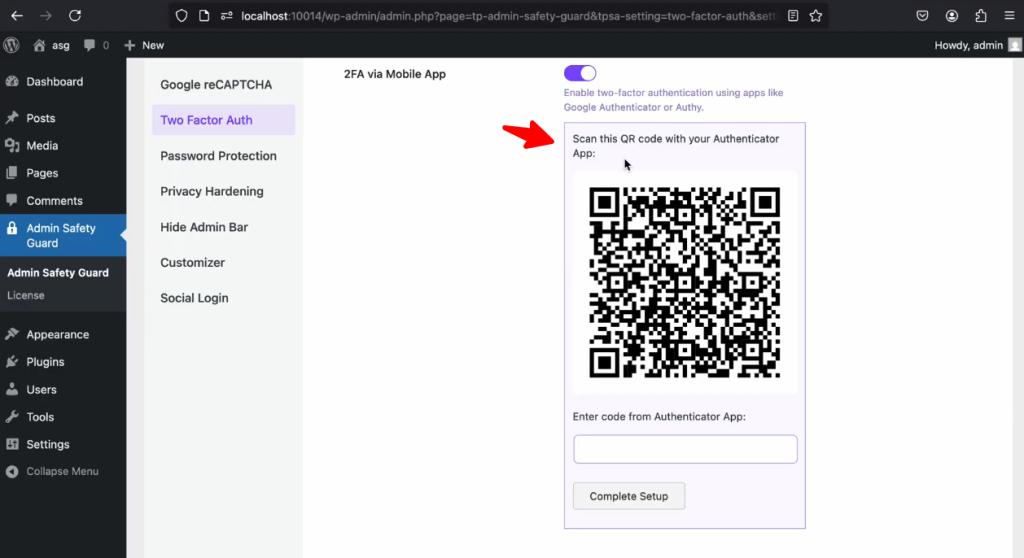This screenshot has height=558, width=1024.
Task: Open the browser hamburger menu
Action: tap(1008, 16)
